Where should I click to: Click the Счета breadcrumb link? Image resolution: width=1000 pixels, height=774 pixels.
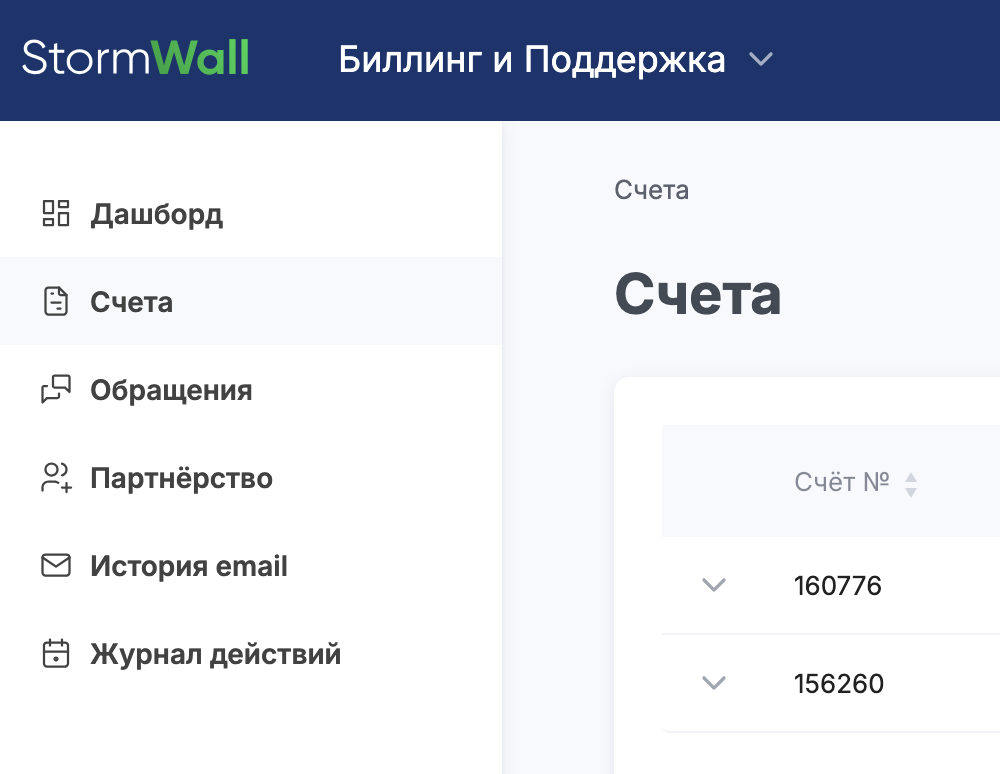[x=652, y=190]
